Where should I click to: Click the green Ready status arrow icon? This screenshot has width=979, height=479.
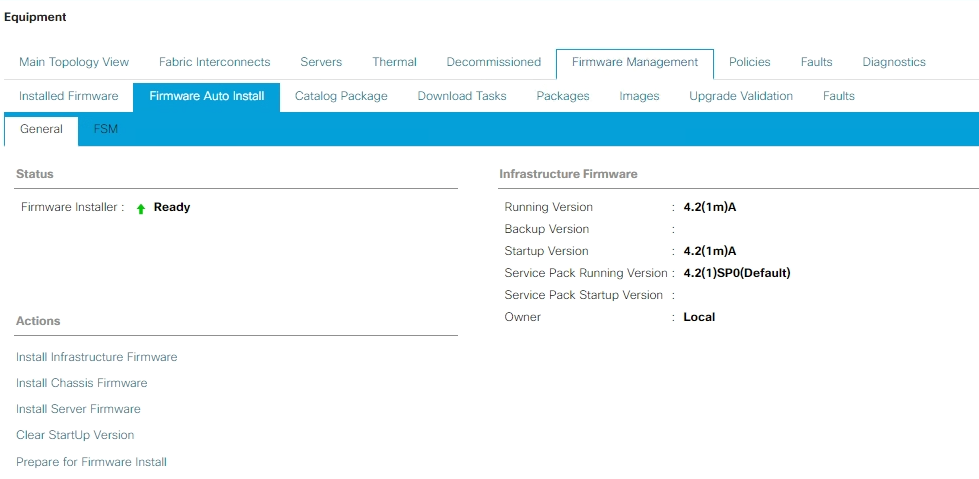[141, 209]
